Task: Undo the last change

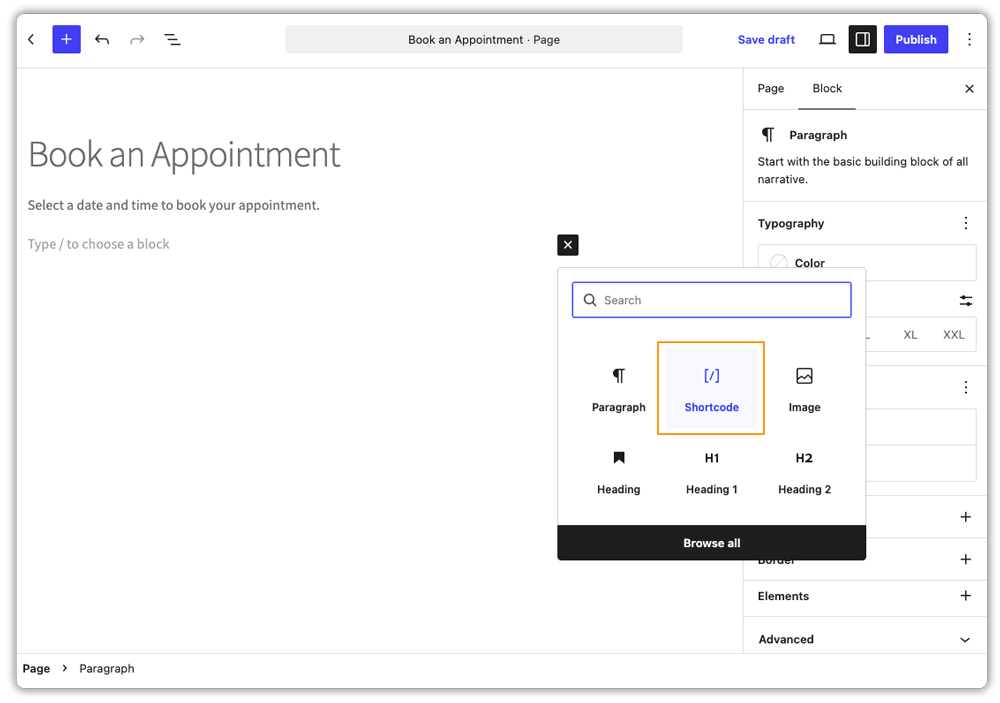Action: coord(102,40)
